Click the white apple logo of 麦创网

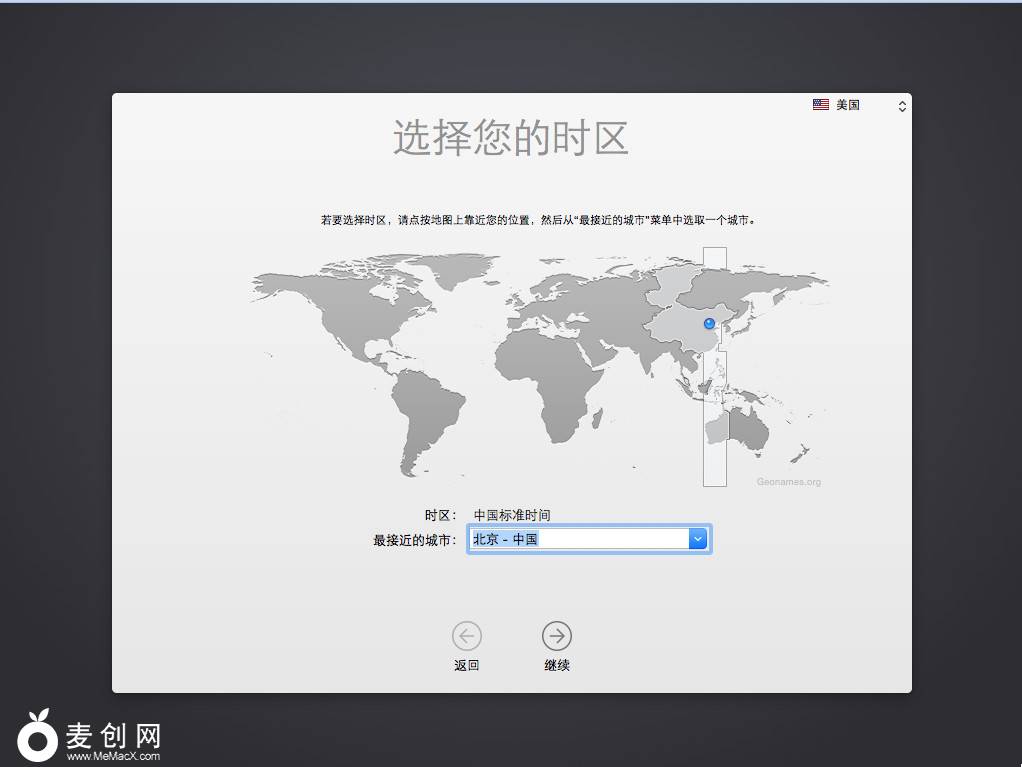pyautogui.click(x=37, y=736)
